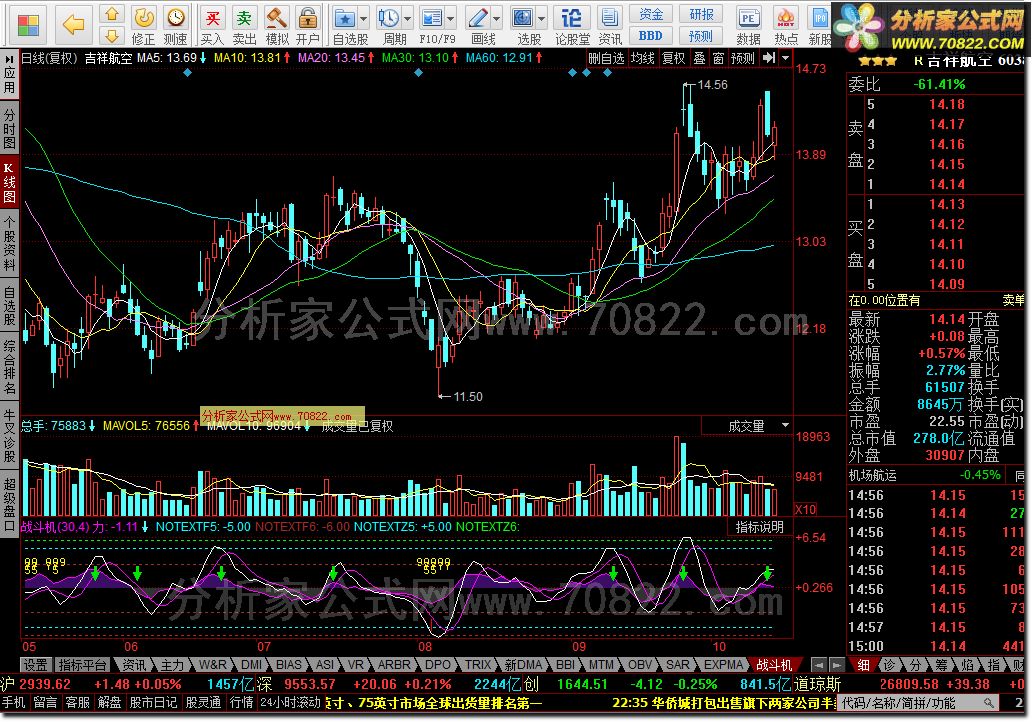This screenshot has height=722, width=1033.
Task: Click the 周期 period clock icon
Action: point(389,18)
